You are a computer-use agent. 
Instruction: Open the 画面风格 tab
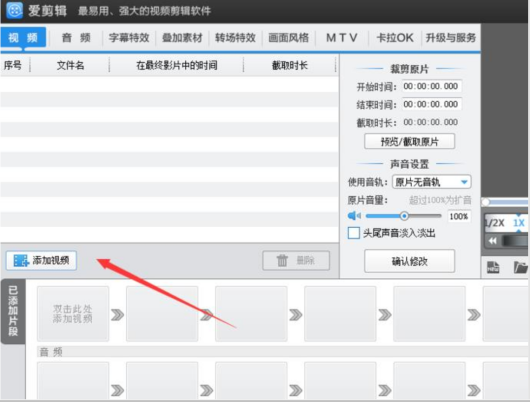tap(289, 38)
